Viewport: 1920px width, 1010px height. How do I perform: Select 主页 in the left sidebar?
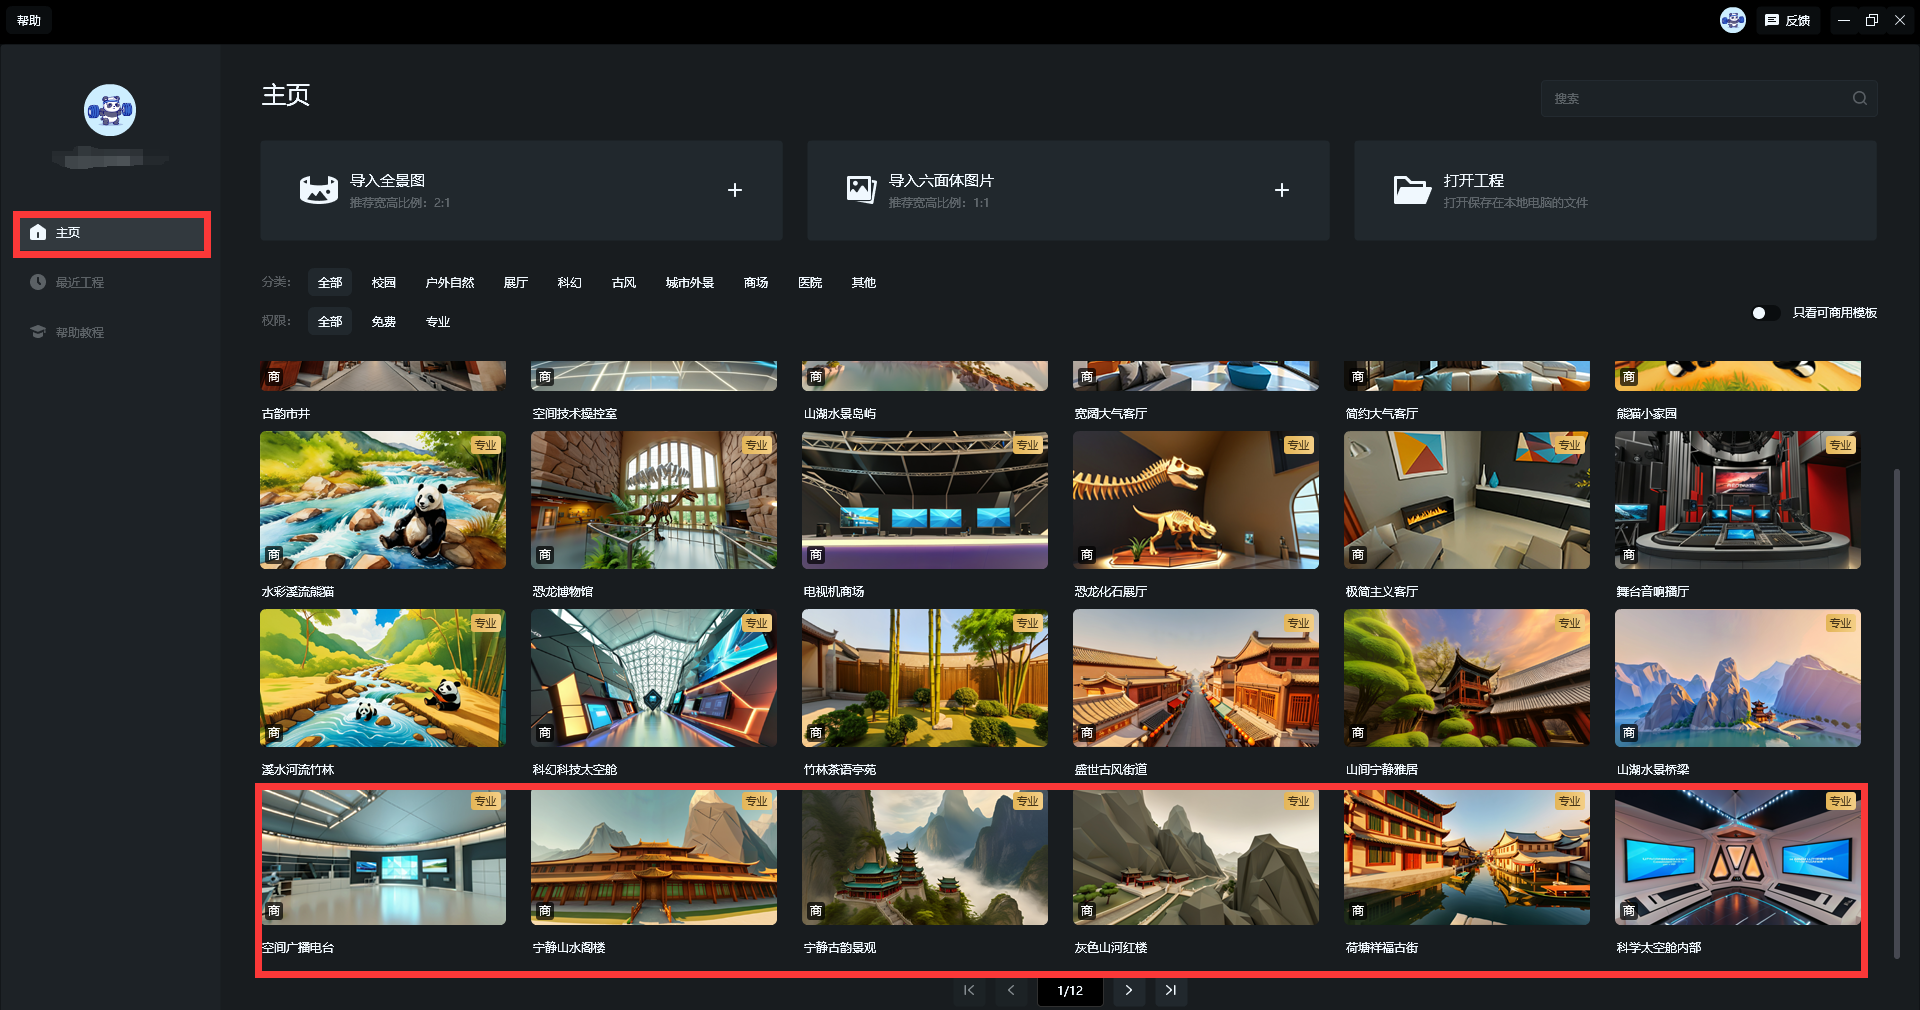coord(111,233)
